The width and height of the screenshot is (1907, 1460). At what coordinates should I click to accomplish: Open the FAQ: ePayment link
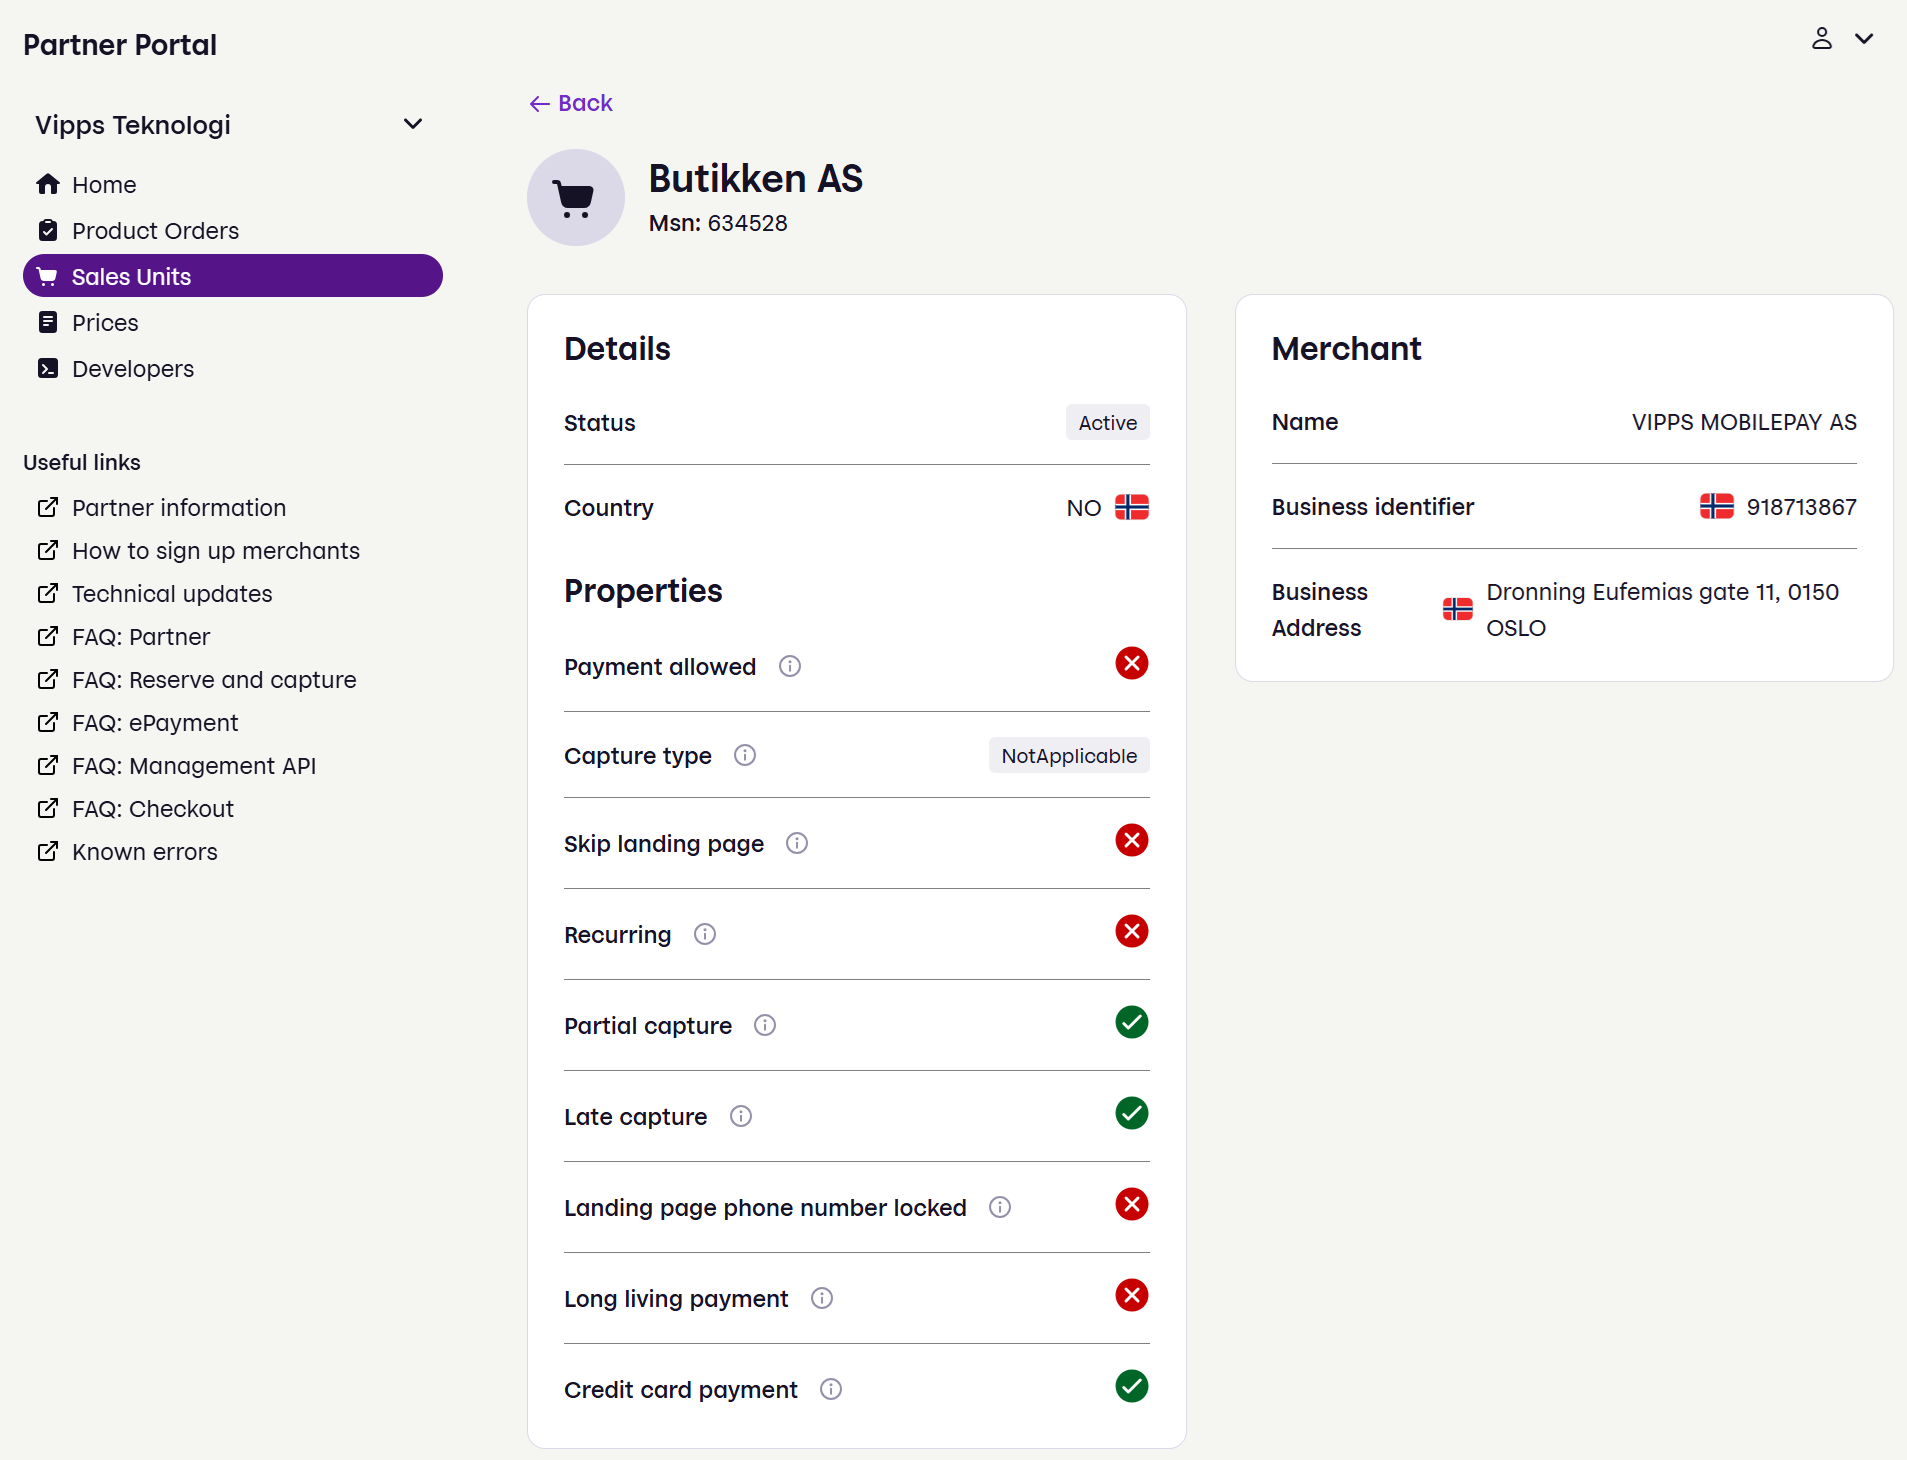138,722
